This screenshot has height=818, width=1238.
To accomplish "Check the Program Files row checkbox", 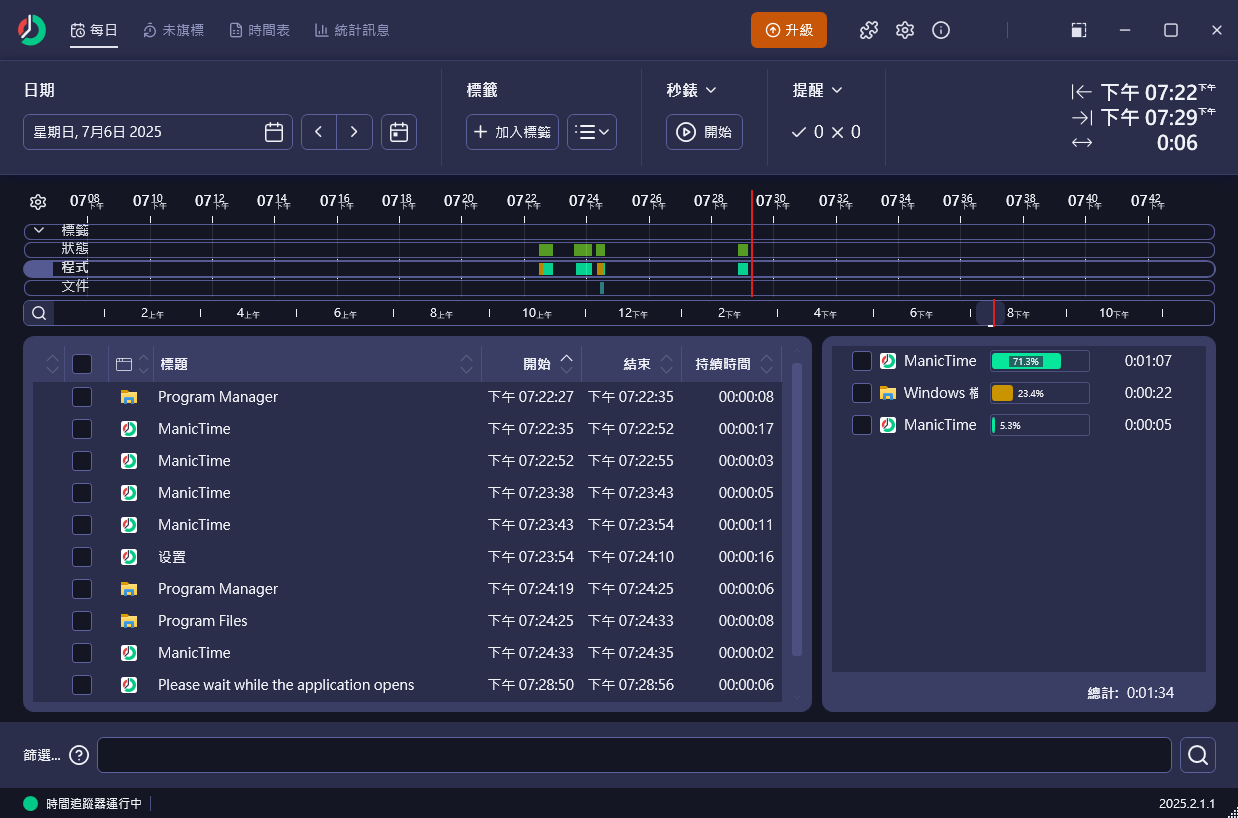I will click(82, 621).
